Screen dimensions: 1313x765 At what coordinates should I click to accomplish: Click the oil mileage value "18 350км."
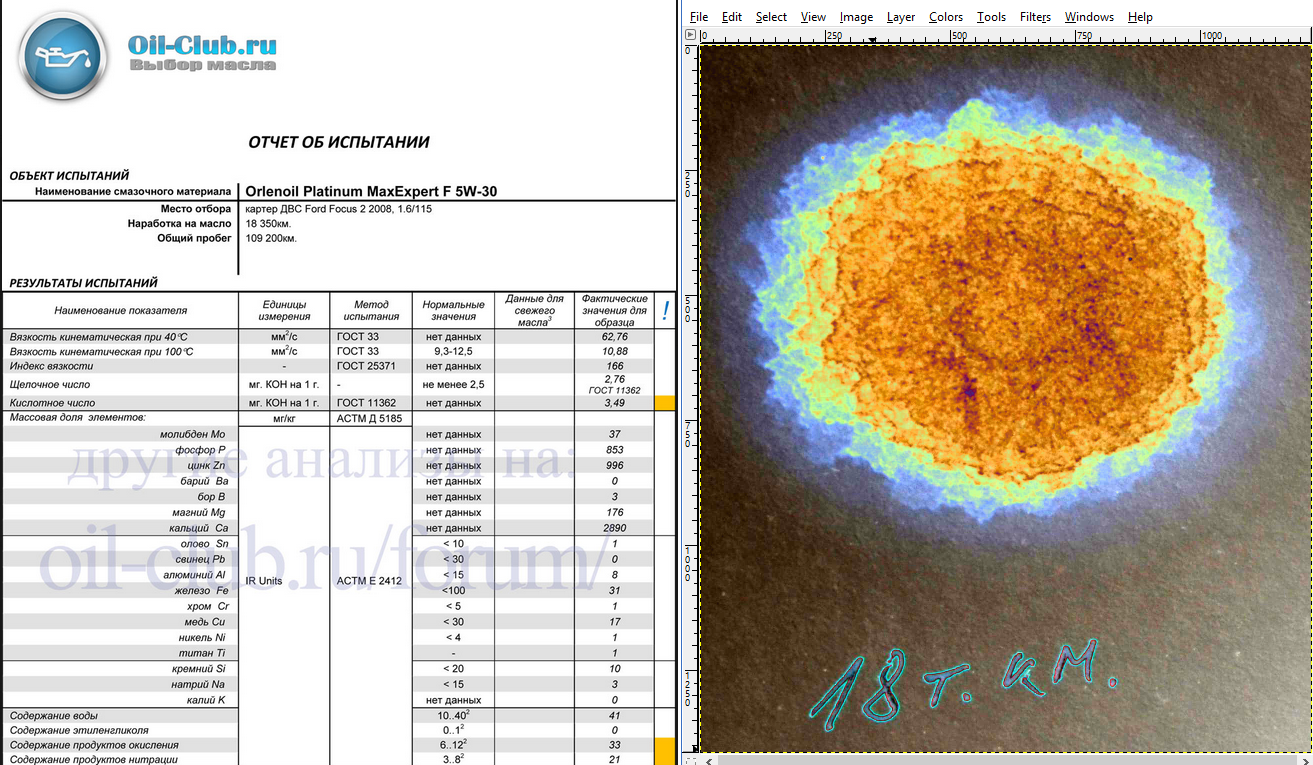point(271,224)
